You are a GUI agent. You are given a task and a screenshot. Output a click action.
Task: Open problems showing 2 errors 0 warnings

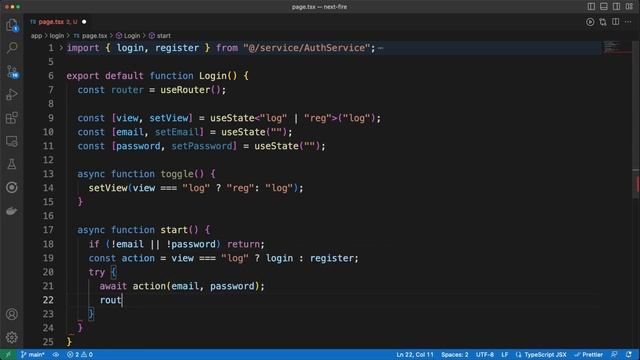80,354
